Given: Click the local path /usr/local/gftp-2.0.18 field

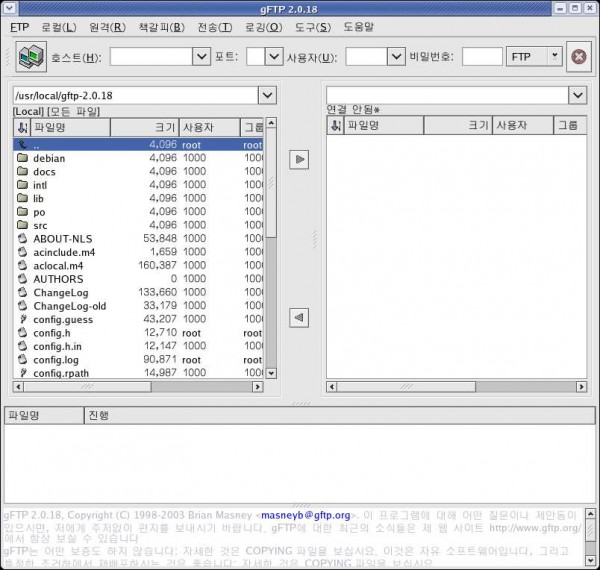Looking at the screenshot, I should (x=136, y=95).
